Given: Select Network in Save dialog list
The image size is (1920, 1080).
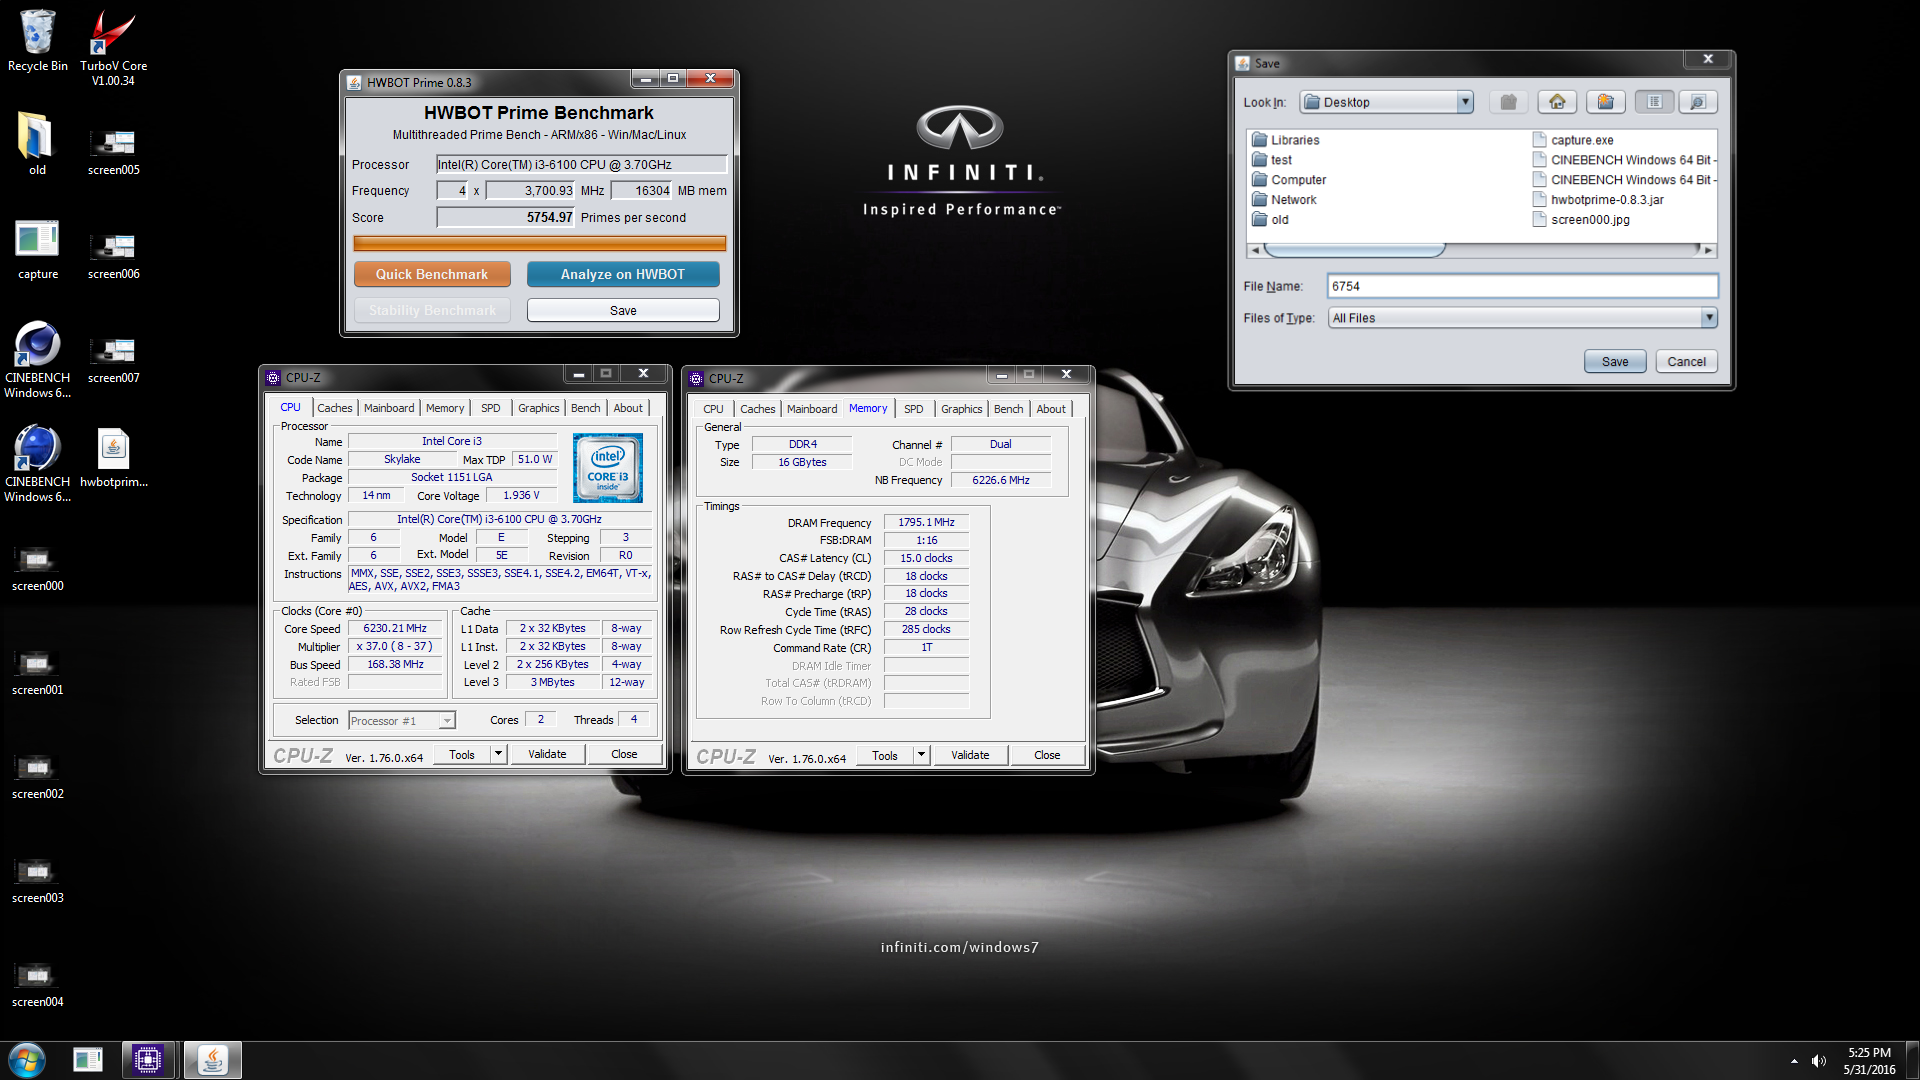Looking at the screenshot, I should point(1284,200).
